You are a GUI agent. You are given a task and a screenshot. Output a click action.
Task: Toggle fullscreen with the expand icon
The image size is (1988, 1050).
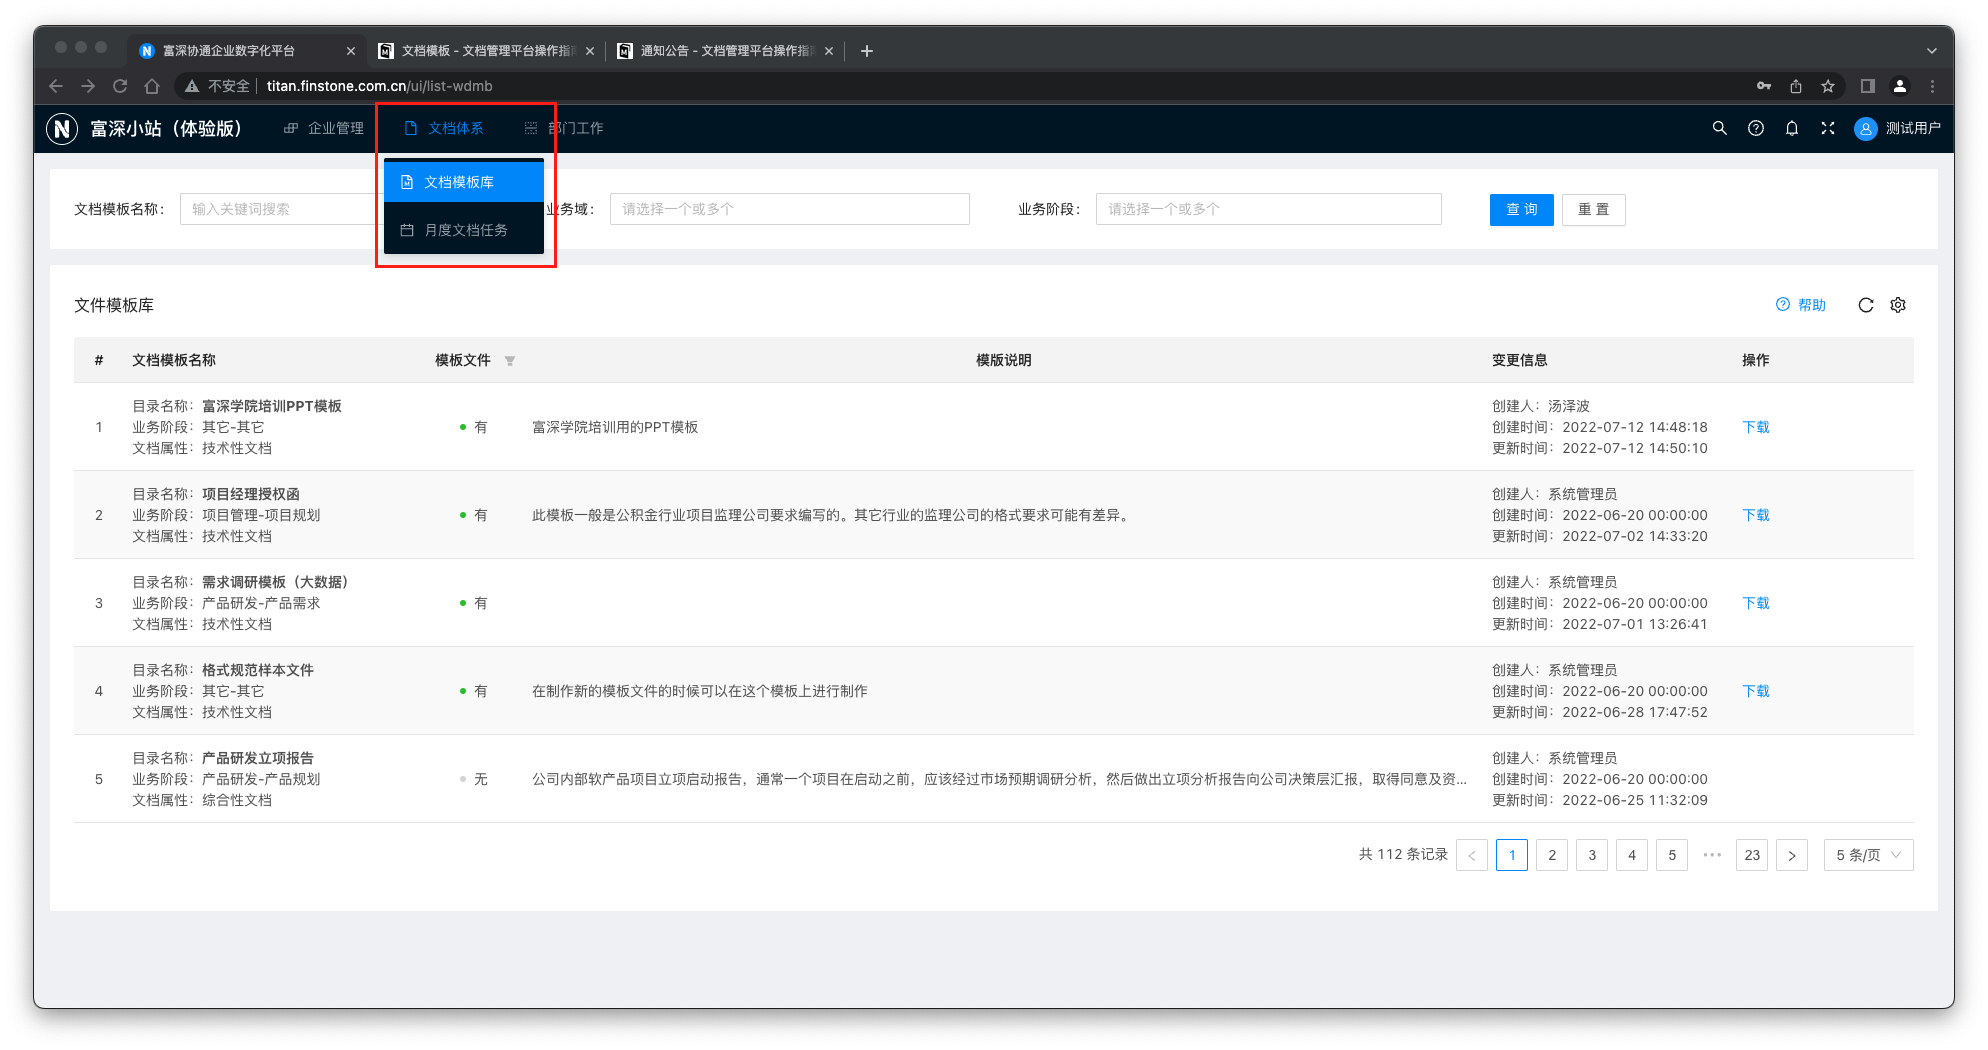[1827, 128]
